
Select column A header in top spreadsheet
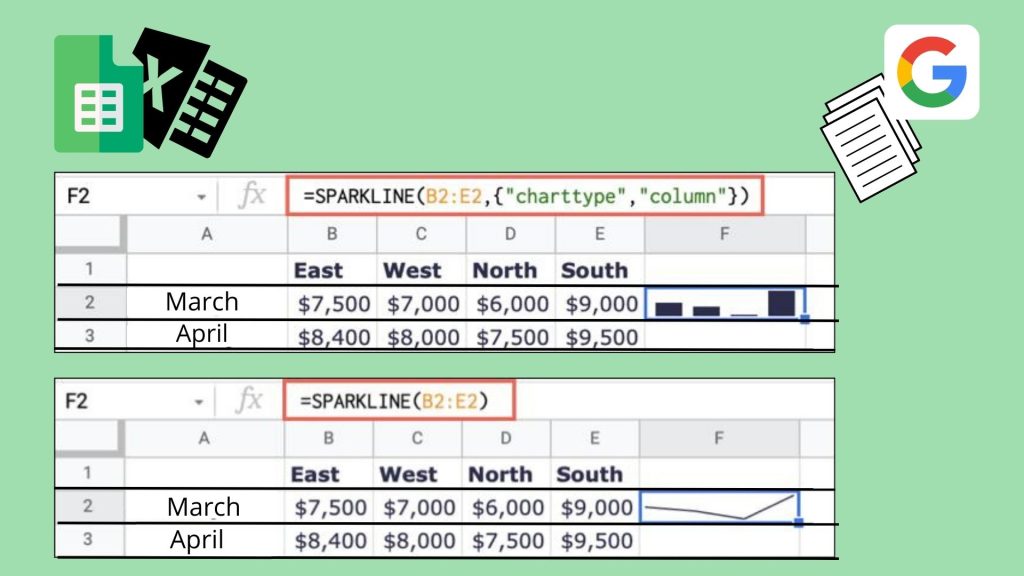(x=207, y=234)
